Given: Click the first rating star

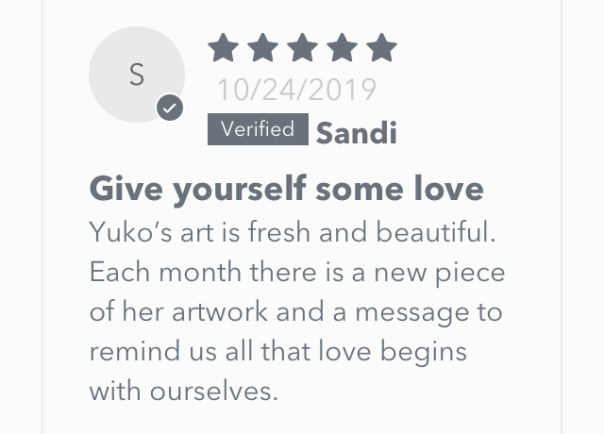Looking at the screenshot, I should pos(223,48).
